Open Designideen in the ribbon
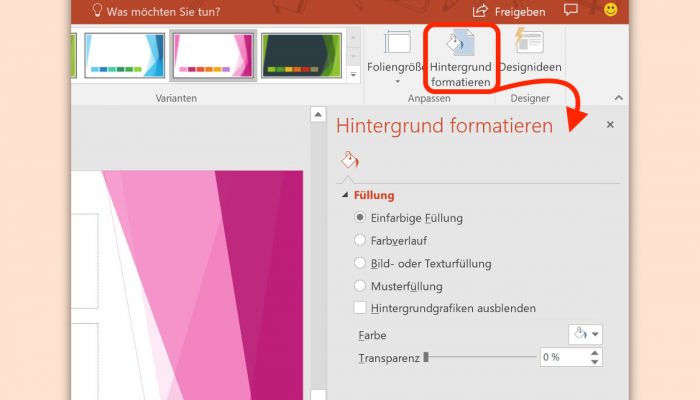Image resolution: width=700 pixels, height=400 pixels. pyautogui.click(x=530, y=50)
